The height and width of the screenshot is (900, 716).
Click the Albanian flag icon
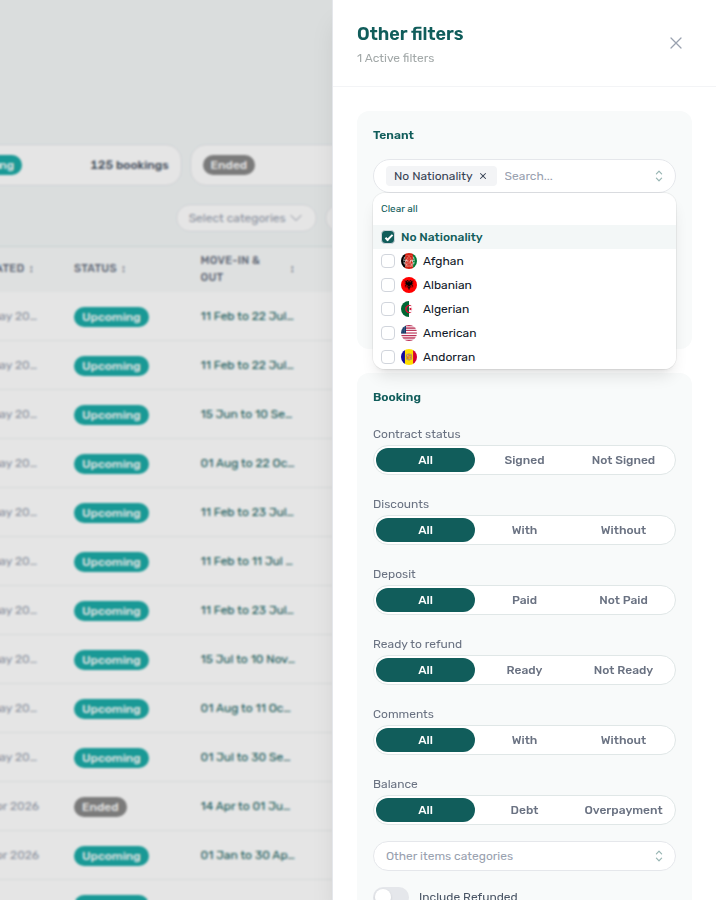coord(409,285)
